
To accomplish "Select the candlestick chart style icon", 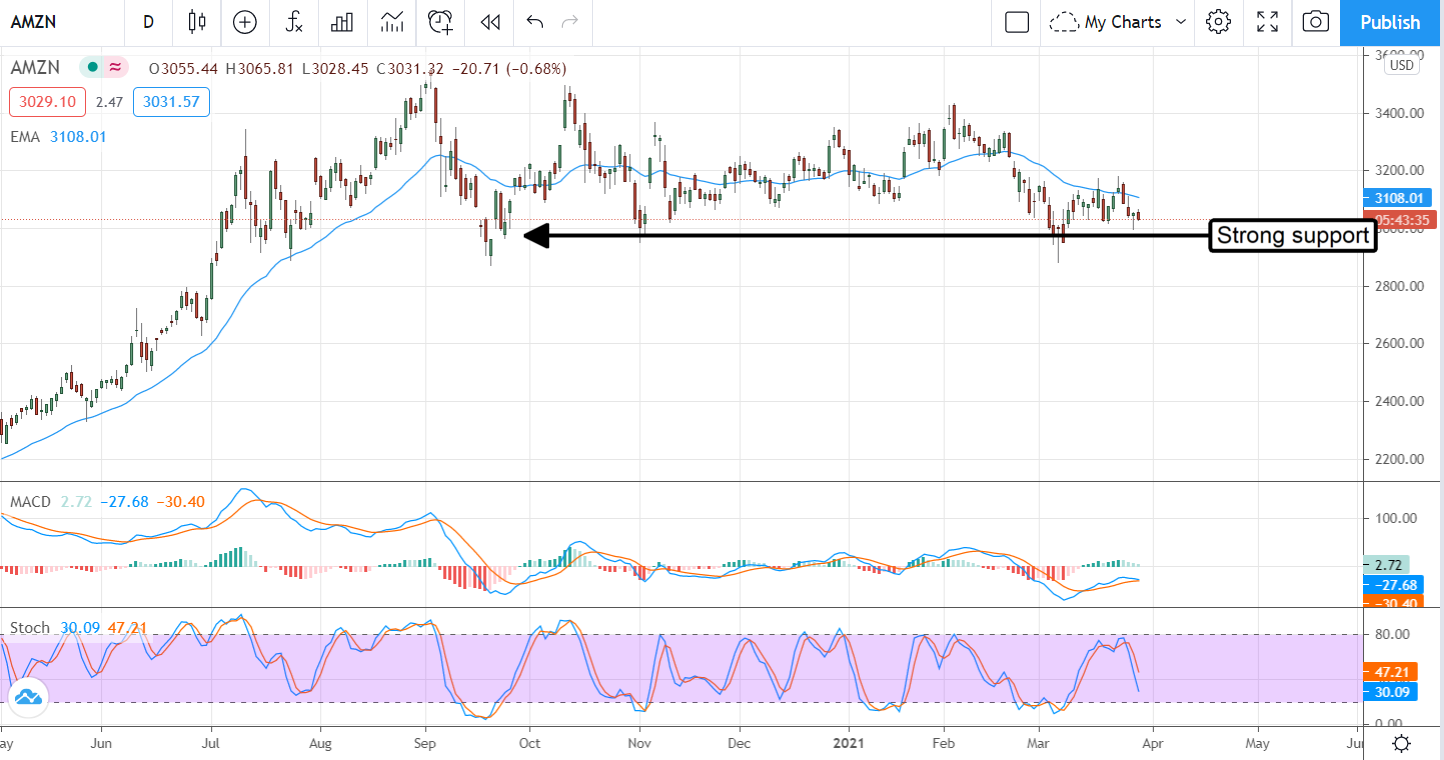I will tap(196, 22).
